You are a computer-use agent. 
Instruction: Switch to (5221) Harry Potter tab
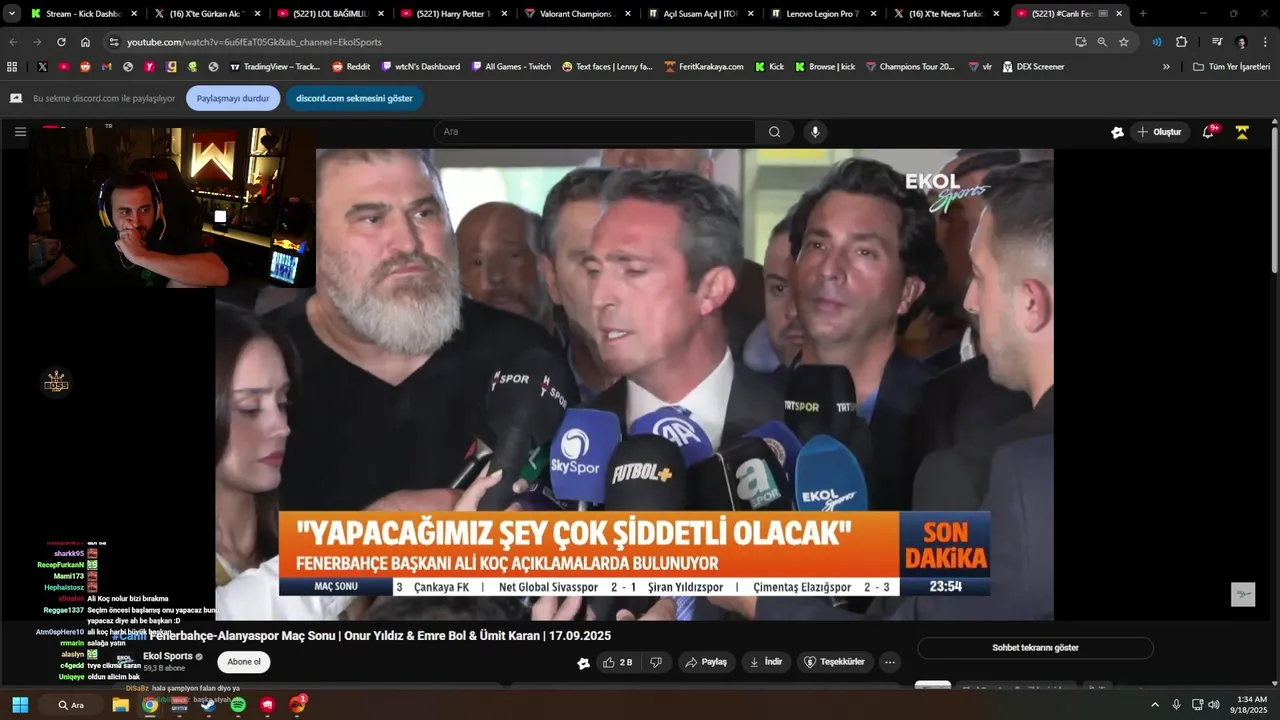coord(452,14)
